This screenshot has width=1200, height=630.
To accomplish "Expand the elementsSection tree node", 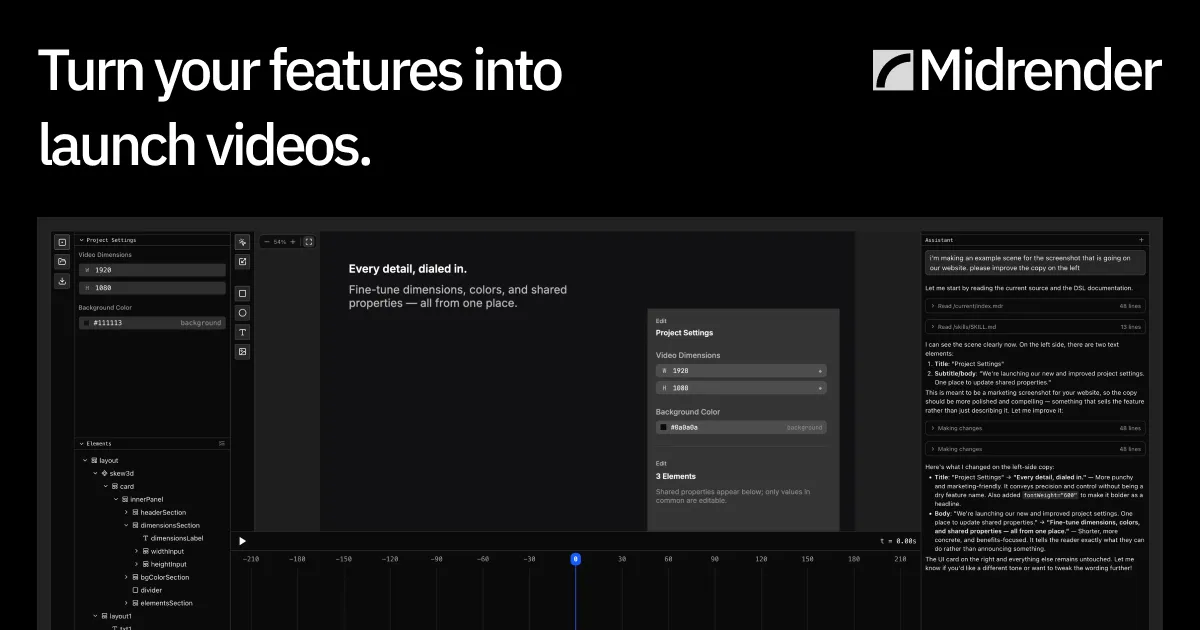I will click(x=126, y=603).
